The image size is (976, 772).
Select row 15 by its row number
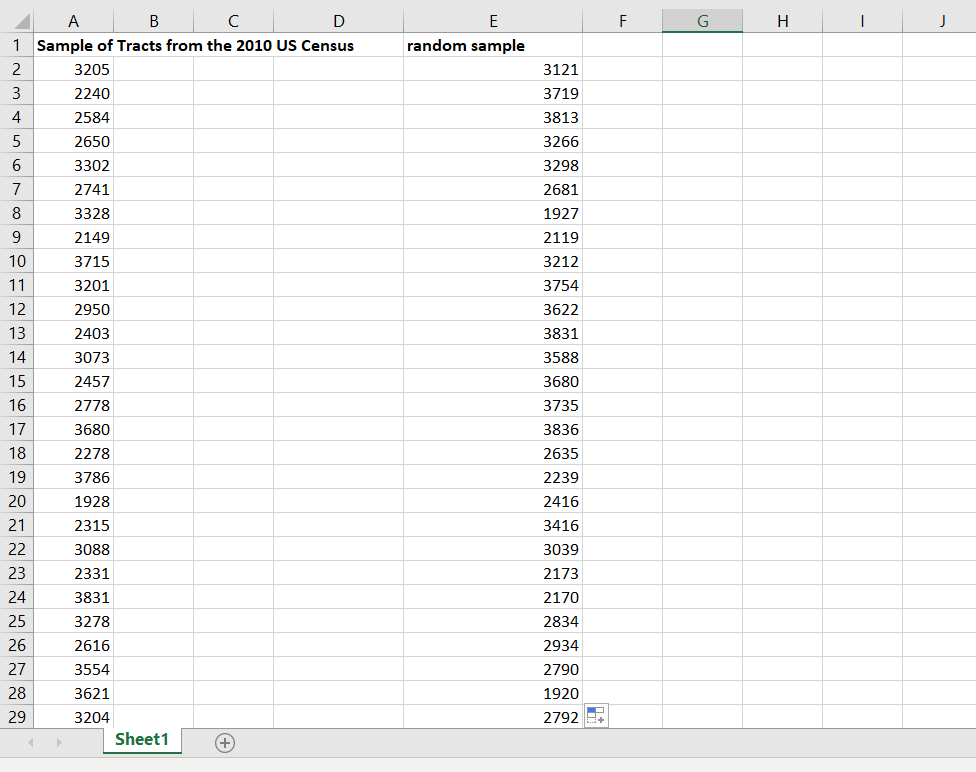pyautogui.click(x=17, y=381)
